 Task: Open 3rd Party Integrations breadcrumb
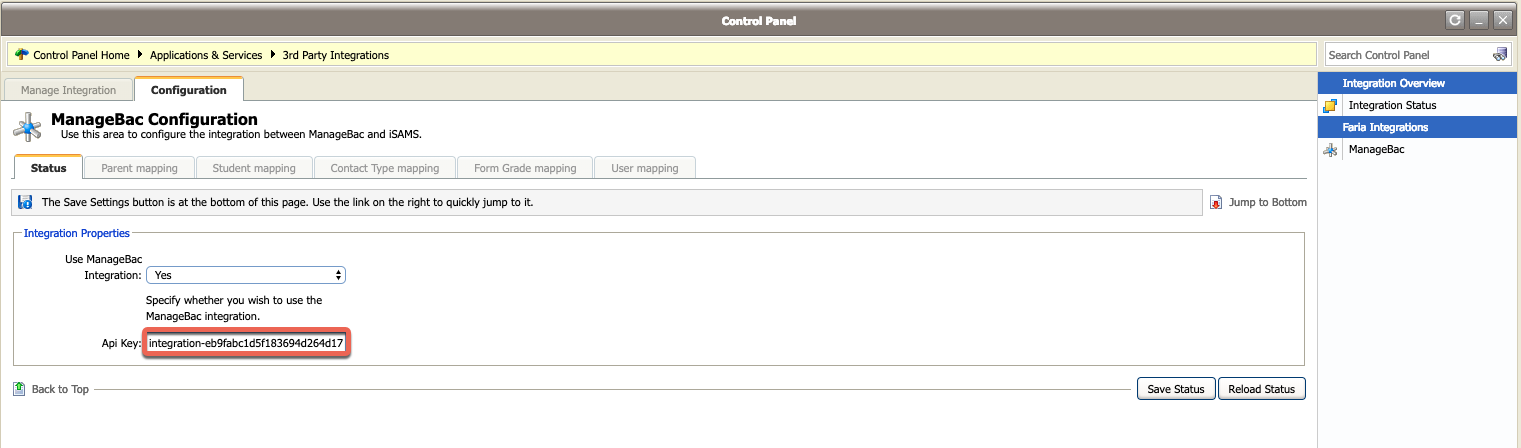336,55
